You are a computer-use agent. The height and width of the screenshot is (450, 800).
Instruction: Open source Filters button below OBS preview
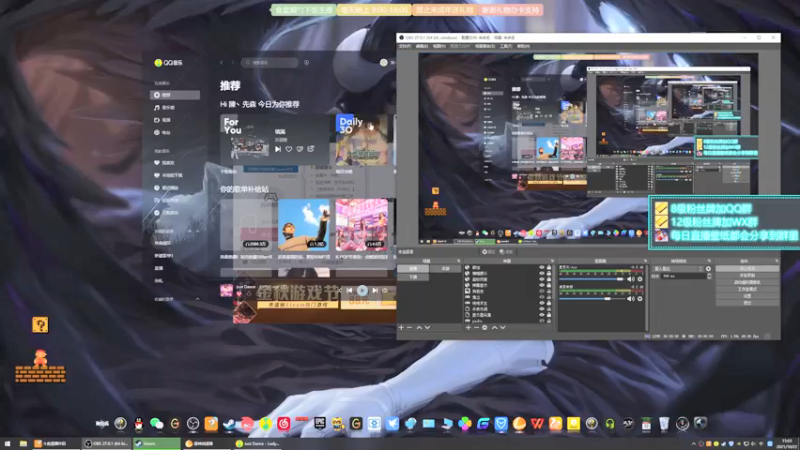[507, 252]
